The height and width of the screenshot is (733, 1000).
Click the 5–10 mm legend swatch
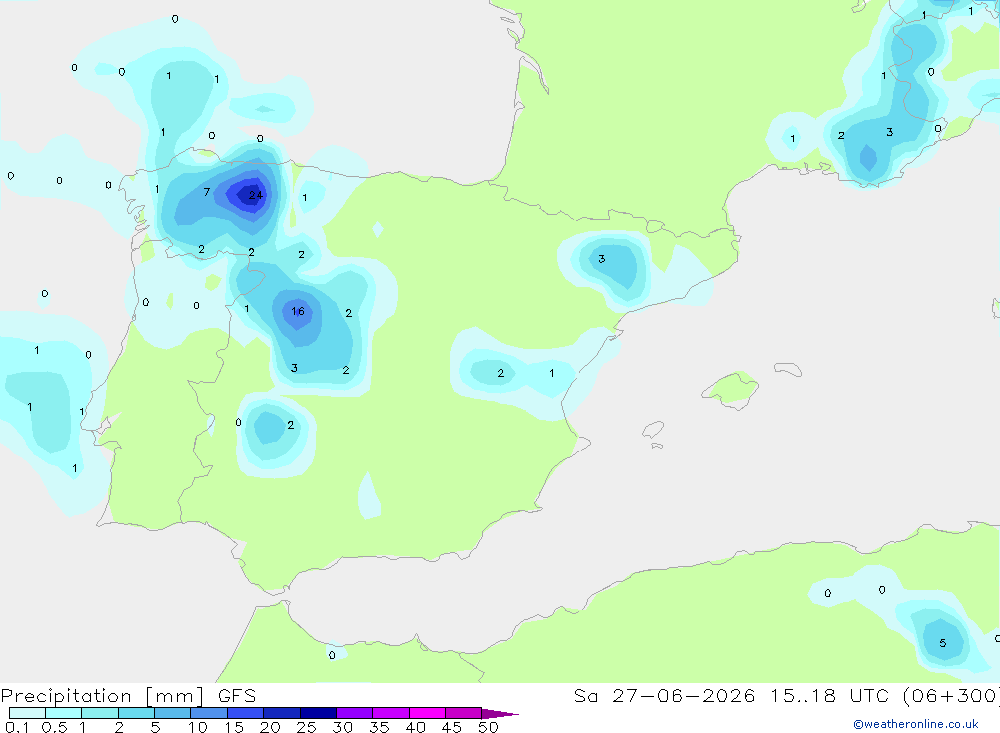click(x=172, y=713)
